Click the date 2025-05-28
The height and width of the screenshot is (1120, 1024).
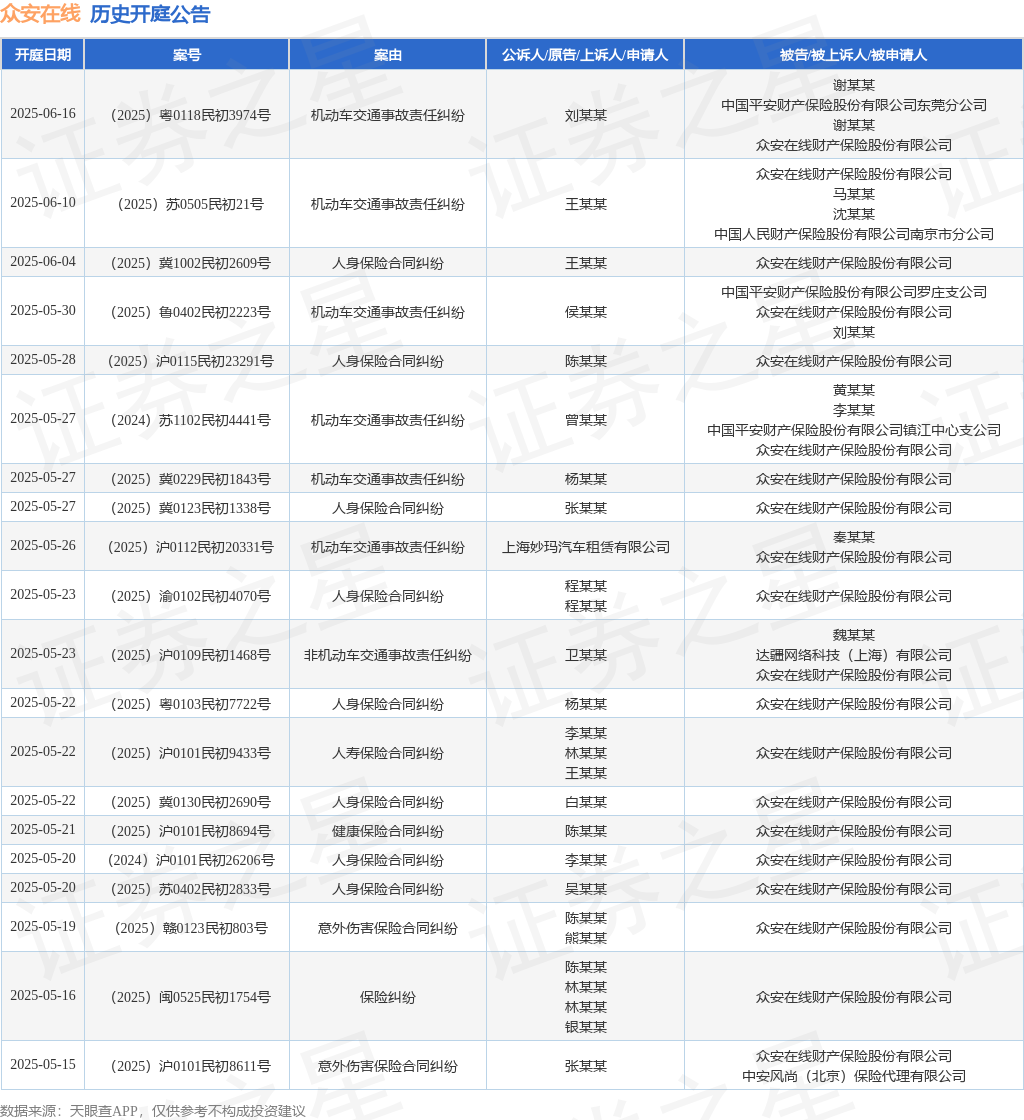[x=43, y=359]
